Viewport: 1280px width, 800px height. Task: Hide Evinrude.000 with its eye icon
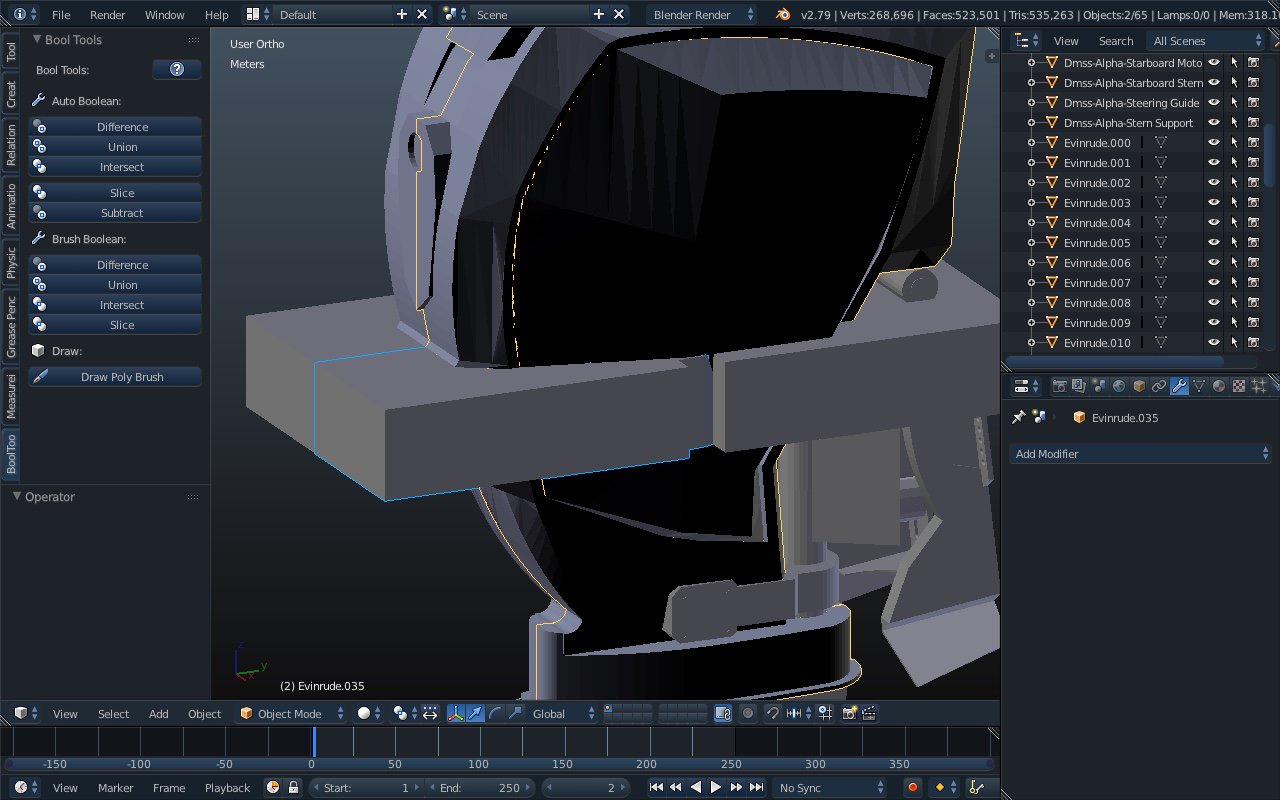click(x=1214, y=142)
